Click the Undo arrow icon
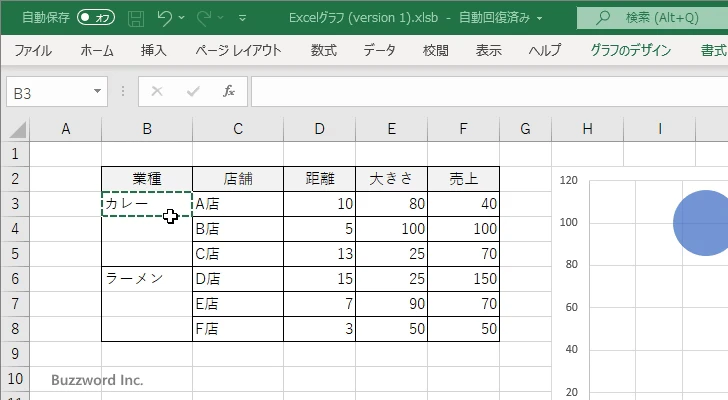Viewport: 728px width, 400px height. click(166, 17)
